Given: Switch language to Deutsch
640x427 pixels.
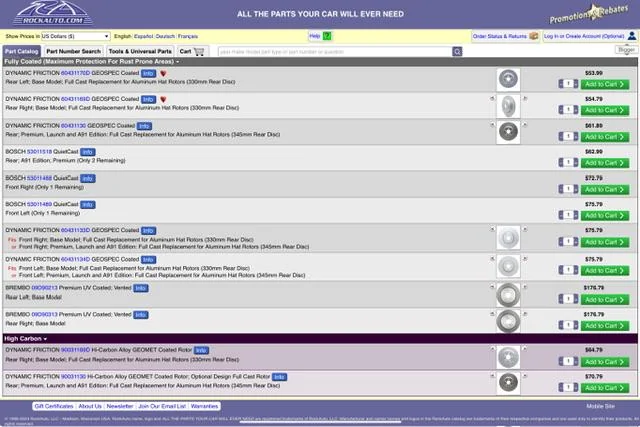Looking at the screenshot, I should click(x=165, y=36).
